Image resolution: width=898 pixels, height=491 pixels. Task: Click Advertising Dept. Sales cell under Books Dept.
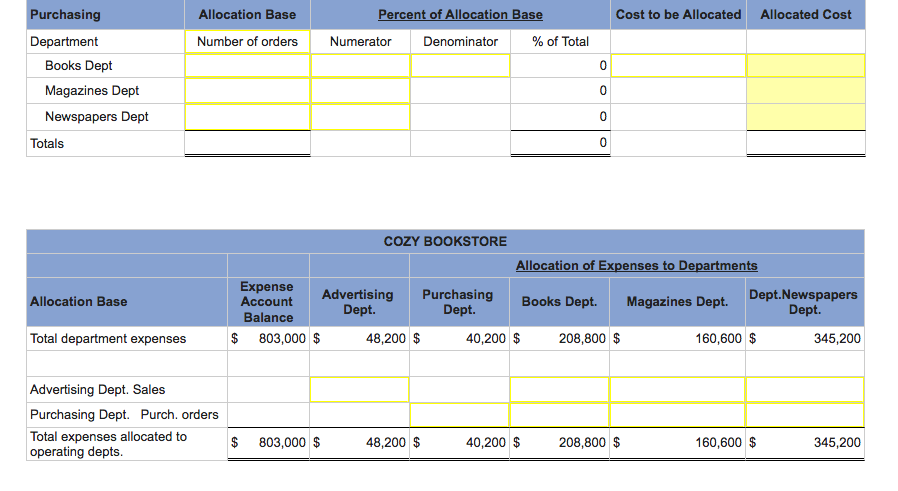560,390
